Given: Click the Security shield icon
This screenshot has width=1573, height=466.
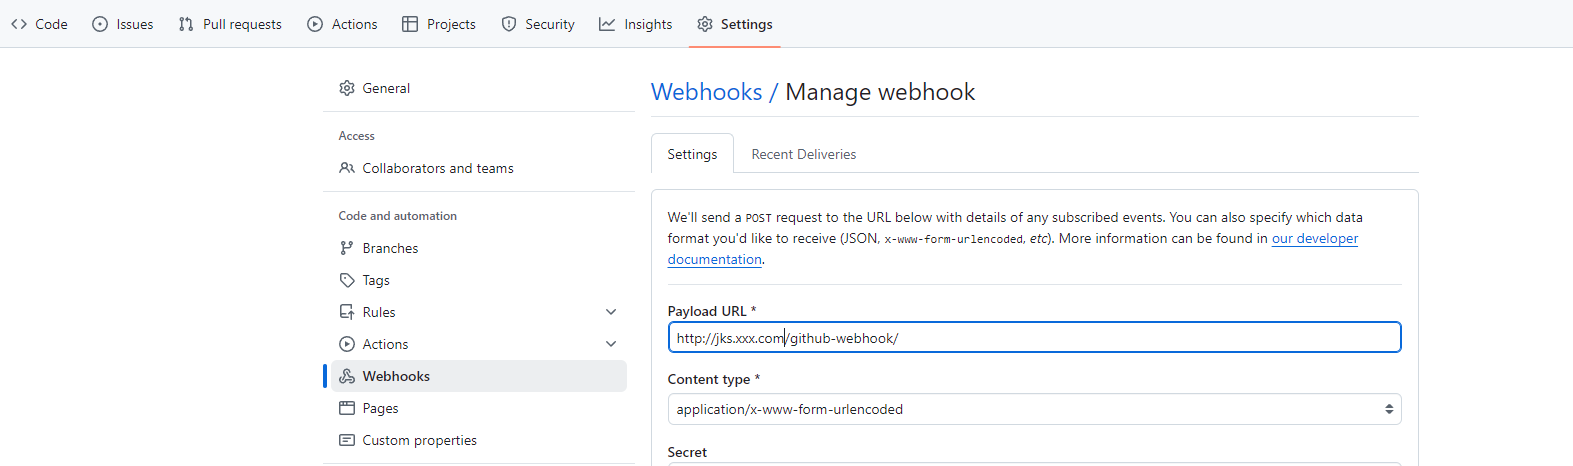Looking at the screenshot, I should (509, 24).
